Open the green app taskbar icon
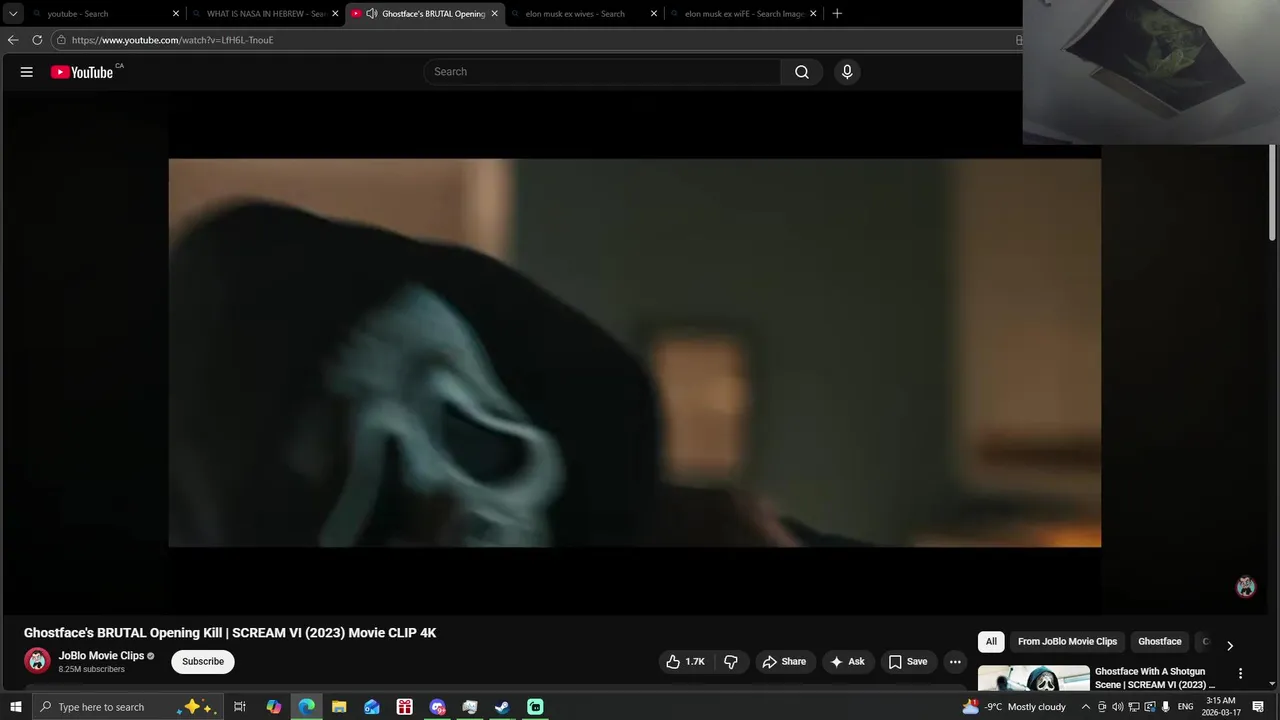Screen dimensions: 1280x720 click(535, 707)
